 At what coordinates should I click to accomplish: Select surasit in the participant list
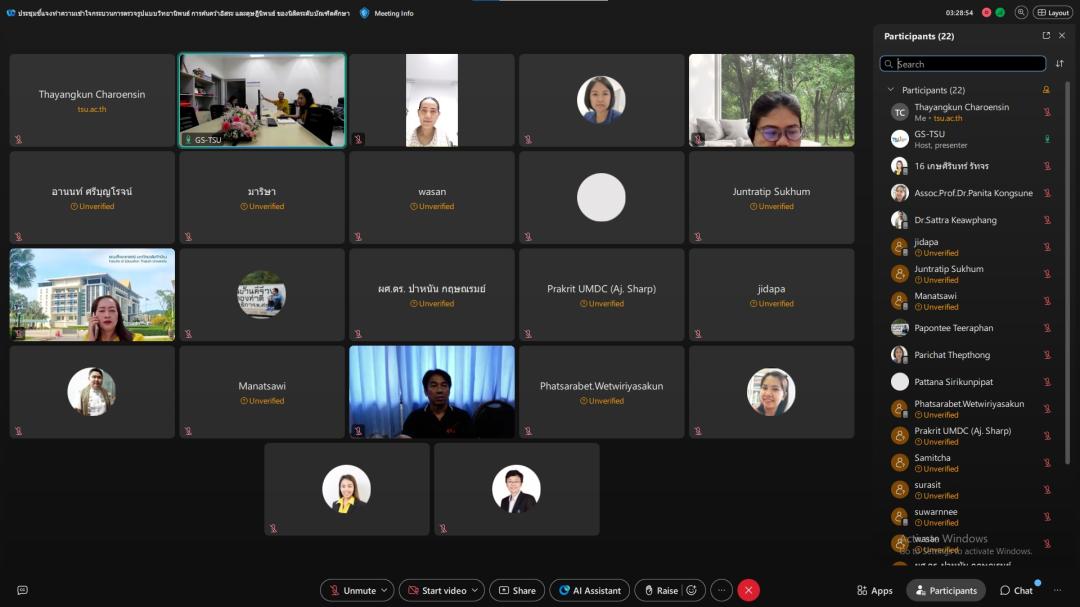[971, 490]
